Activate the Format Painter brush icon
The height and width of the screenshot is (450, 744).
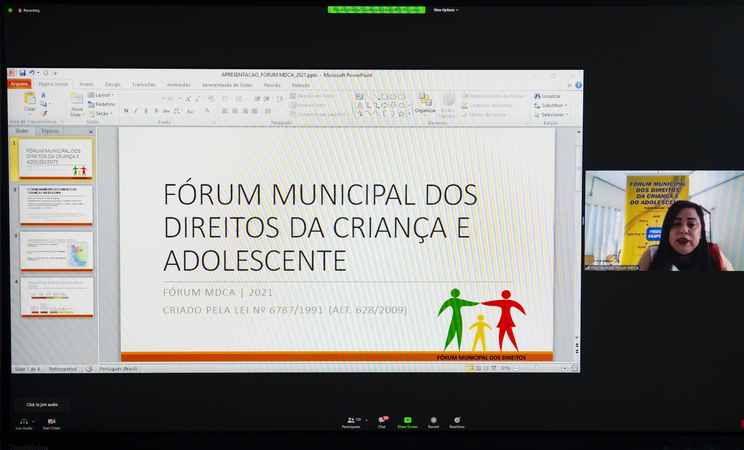click(44, 113)
